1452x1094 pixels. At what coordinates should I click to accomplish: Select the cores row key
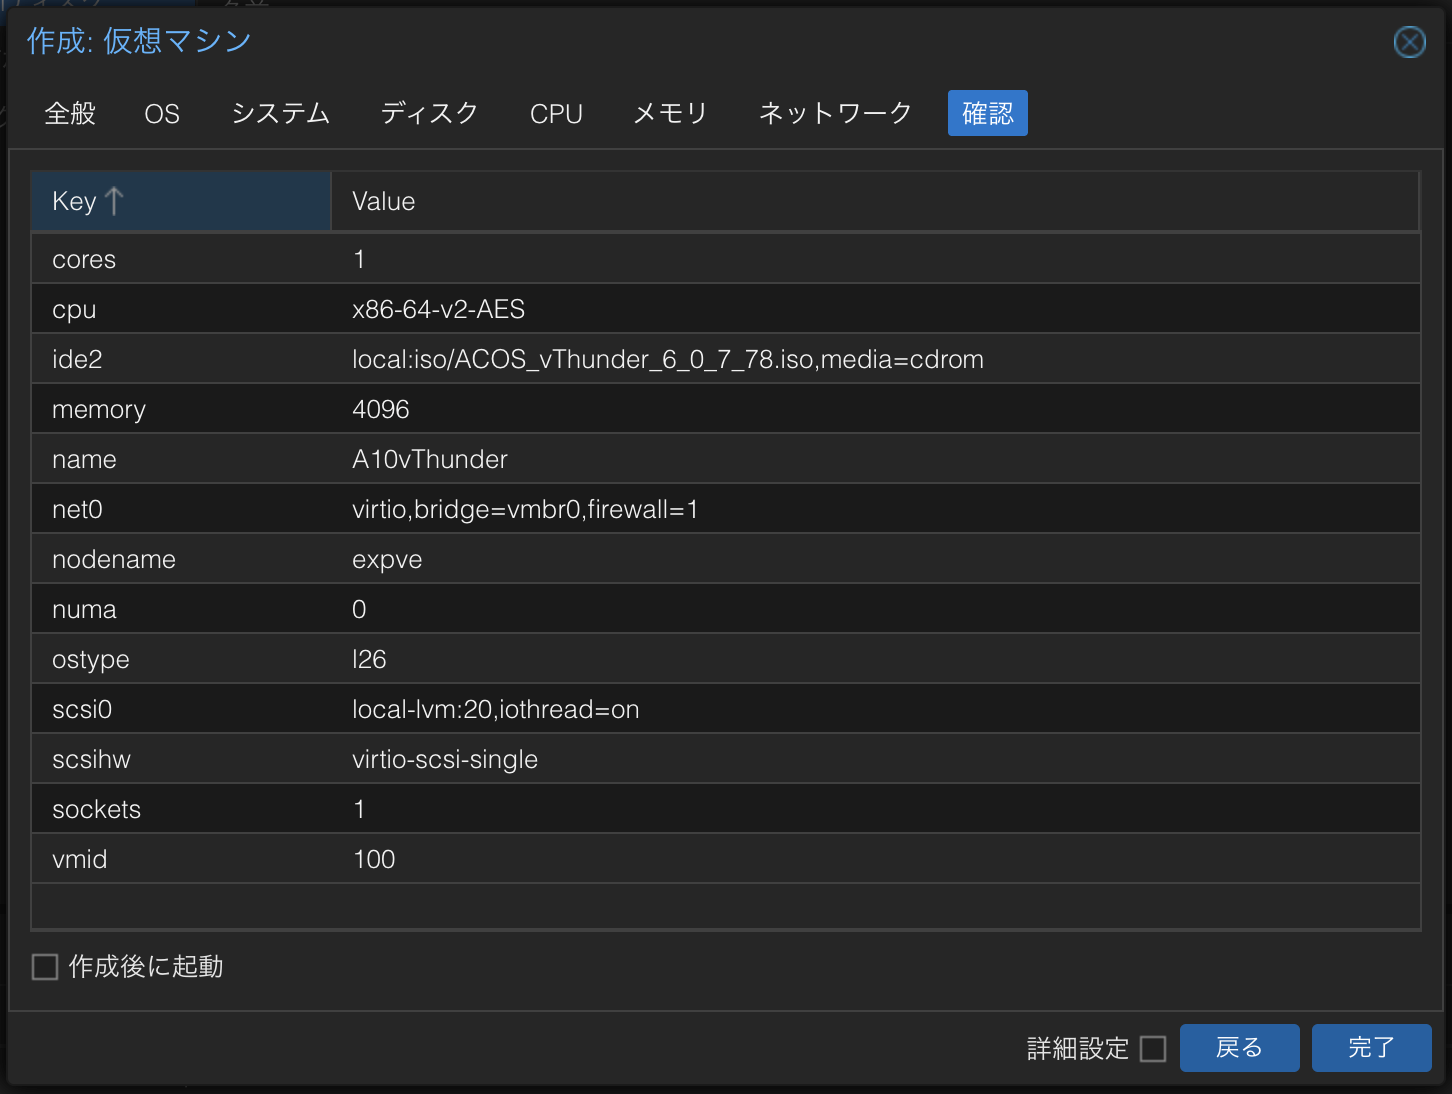pos(84,259)
